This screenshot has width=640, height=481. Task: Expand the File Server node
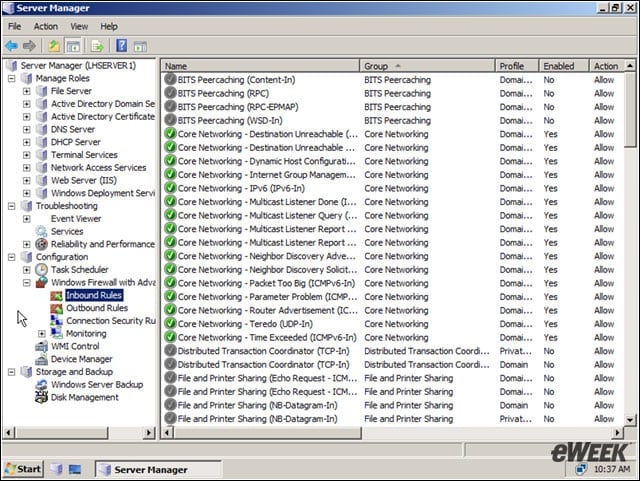coord(27,91)
